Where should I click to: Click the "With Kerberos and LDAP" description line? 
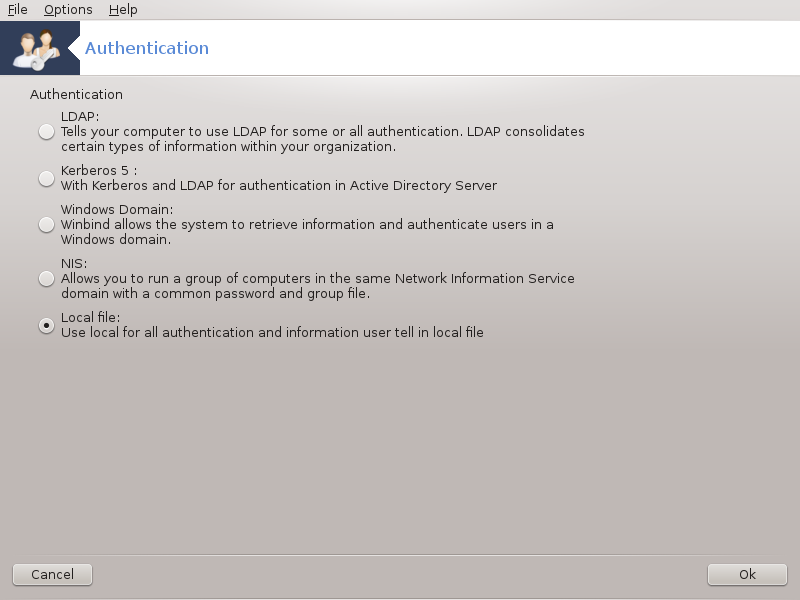click(279, 185)
